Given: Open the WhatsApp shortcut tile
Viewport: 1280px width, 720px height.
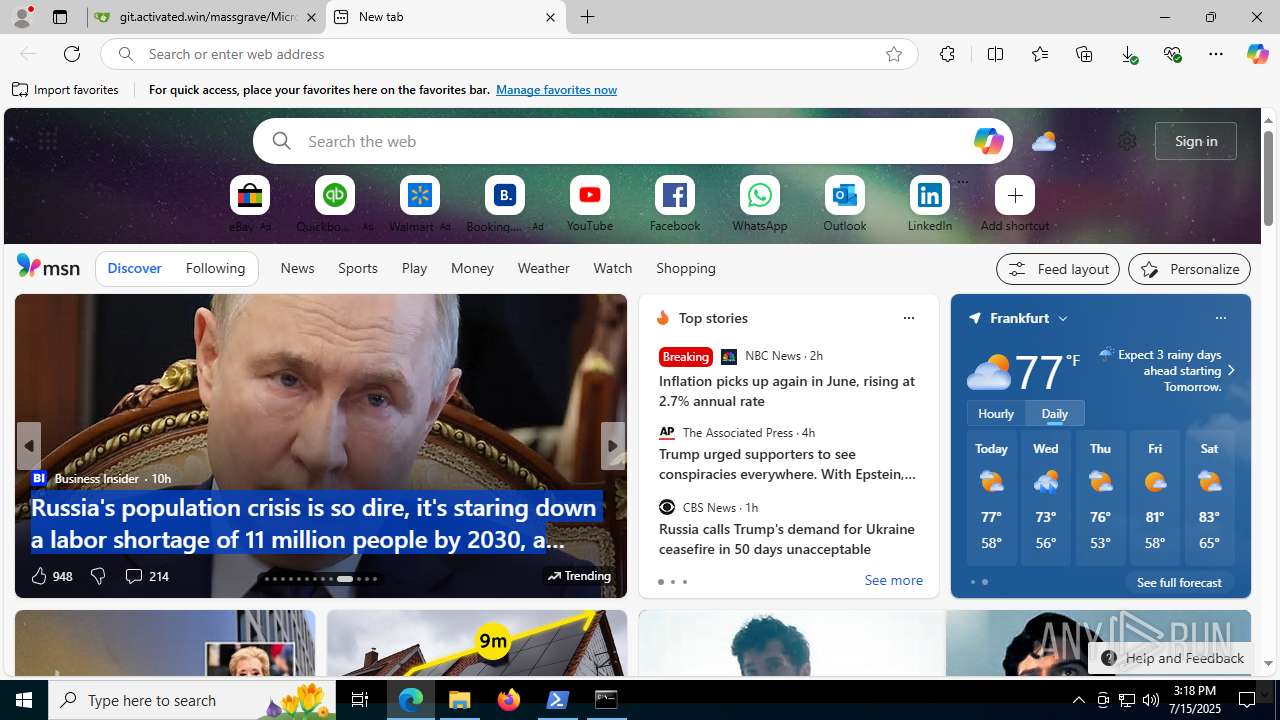Looking at the screenshot, I should [760, 195].
